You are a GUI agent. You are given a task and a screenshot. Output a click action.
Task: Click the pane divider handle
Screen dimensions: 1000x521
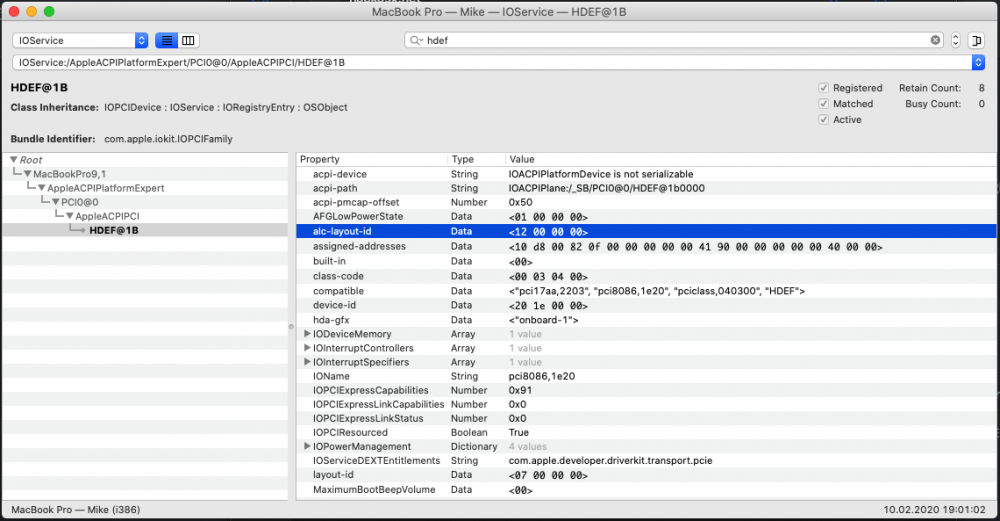click(291, 327)
